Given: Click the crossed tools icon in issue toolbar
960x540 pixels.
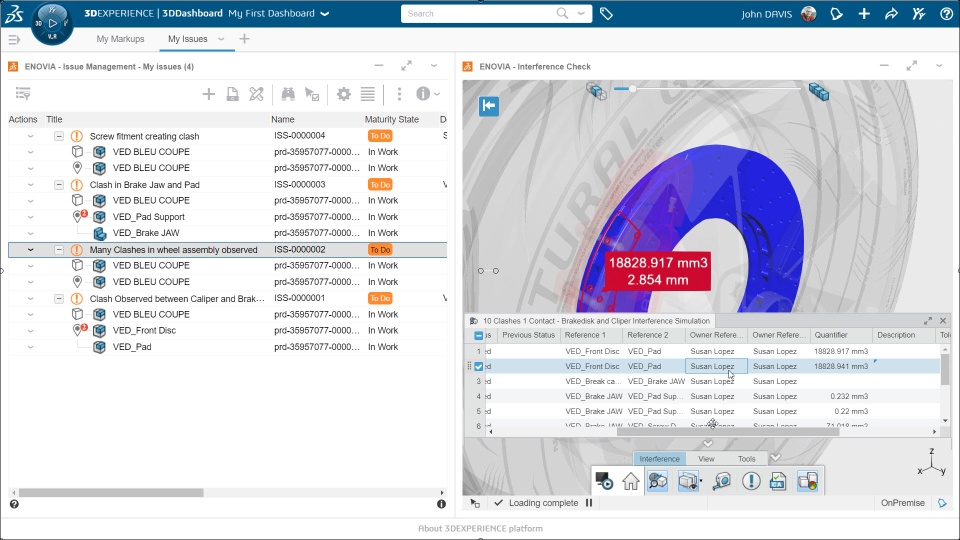Looking at the screenshot, I should (x=257, y=94).
